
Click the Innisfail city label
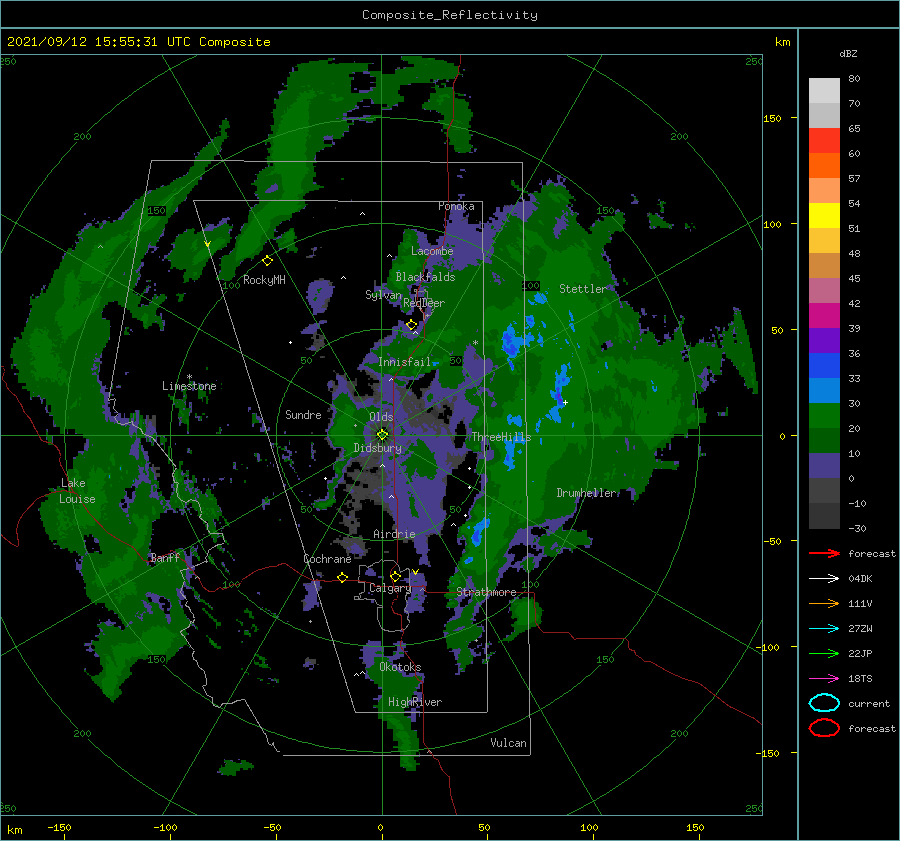pyautogui.click(x=404, y=362)
